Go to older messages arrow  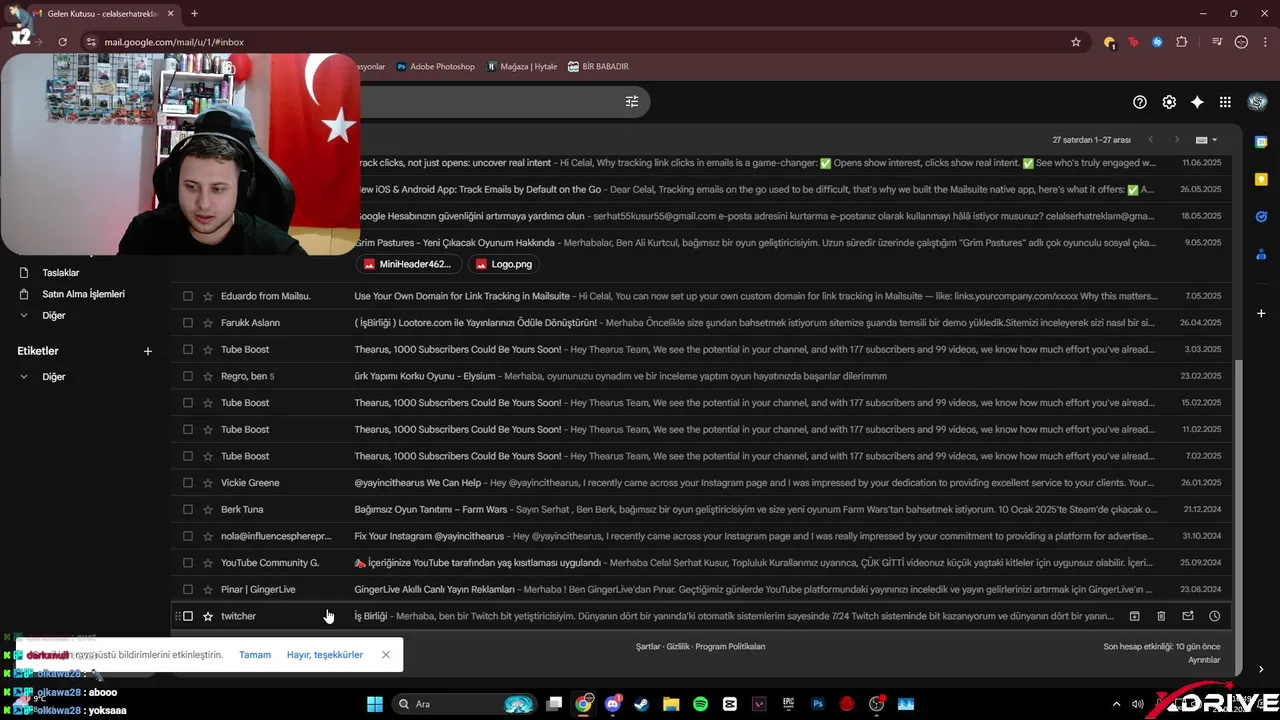coord(1176,140)
